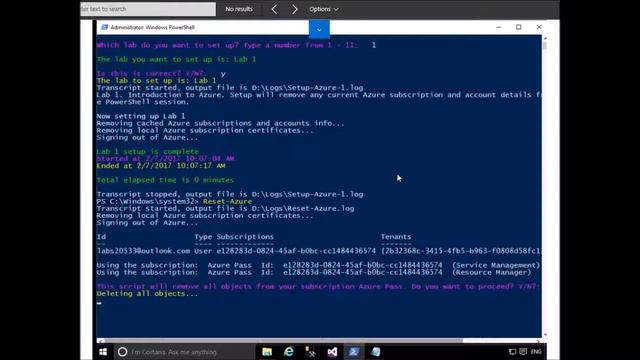Open the Action Center notifications icon
The image size is (640, 360).
(x=523, y=352)
